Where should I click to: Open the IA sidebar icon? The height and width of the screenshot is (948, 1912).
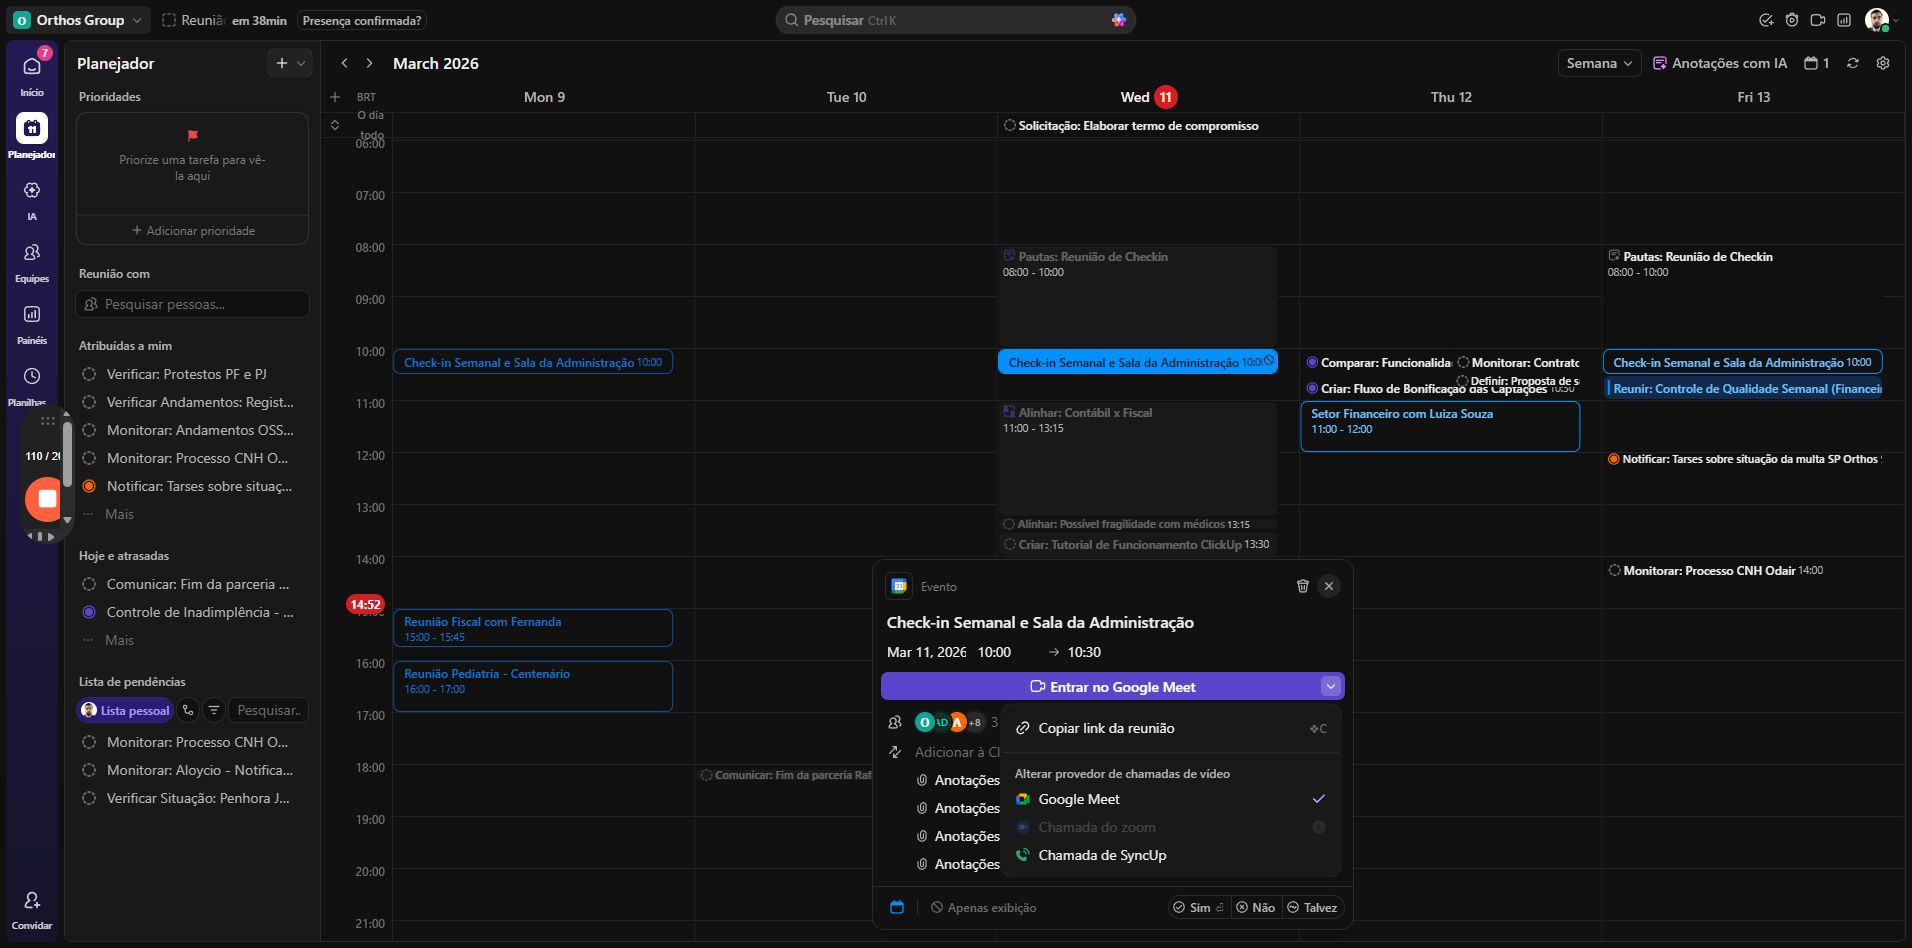pyautogui.click(x=32, y=191)
